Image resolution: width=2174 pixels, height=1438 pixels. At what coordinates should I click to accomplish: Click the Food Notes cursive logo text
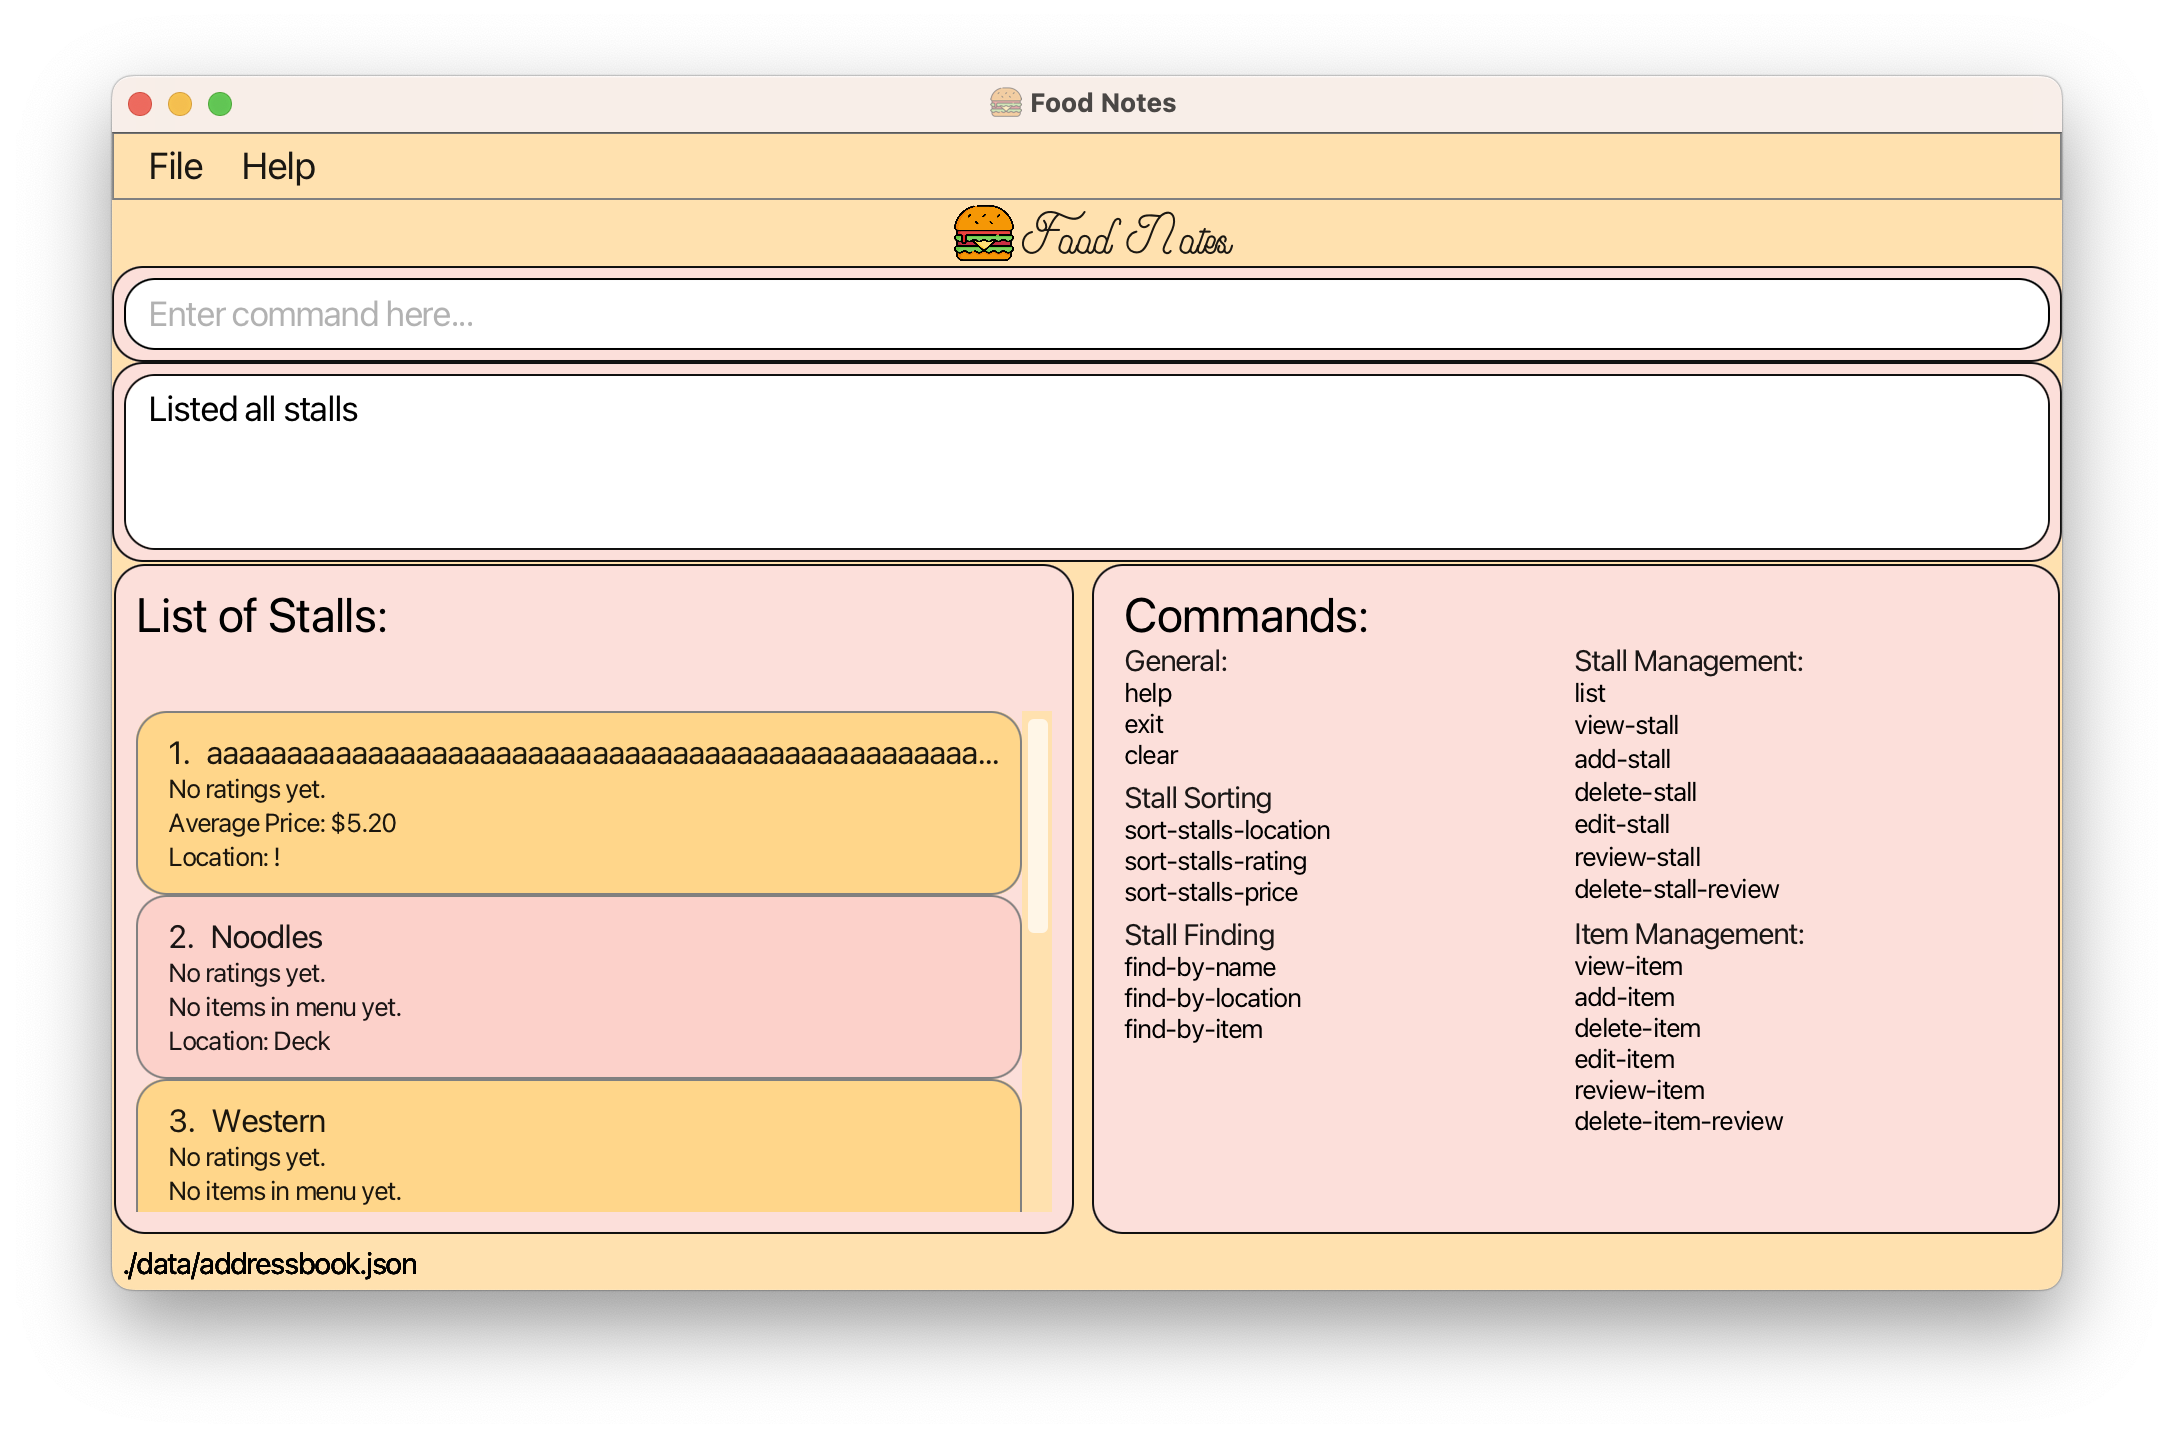(x=1127, y=236)
